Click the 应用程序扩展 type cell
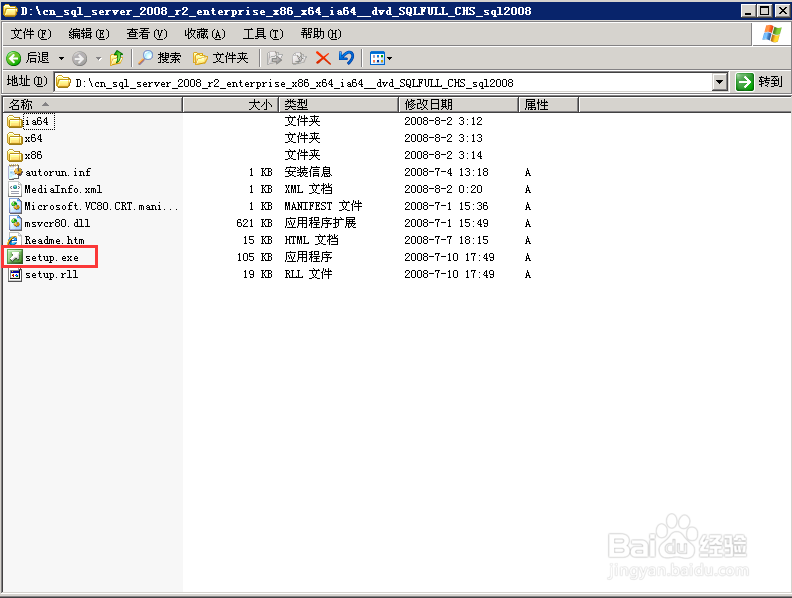 [x=320, y=223]
